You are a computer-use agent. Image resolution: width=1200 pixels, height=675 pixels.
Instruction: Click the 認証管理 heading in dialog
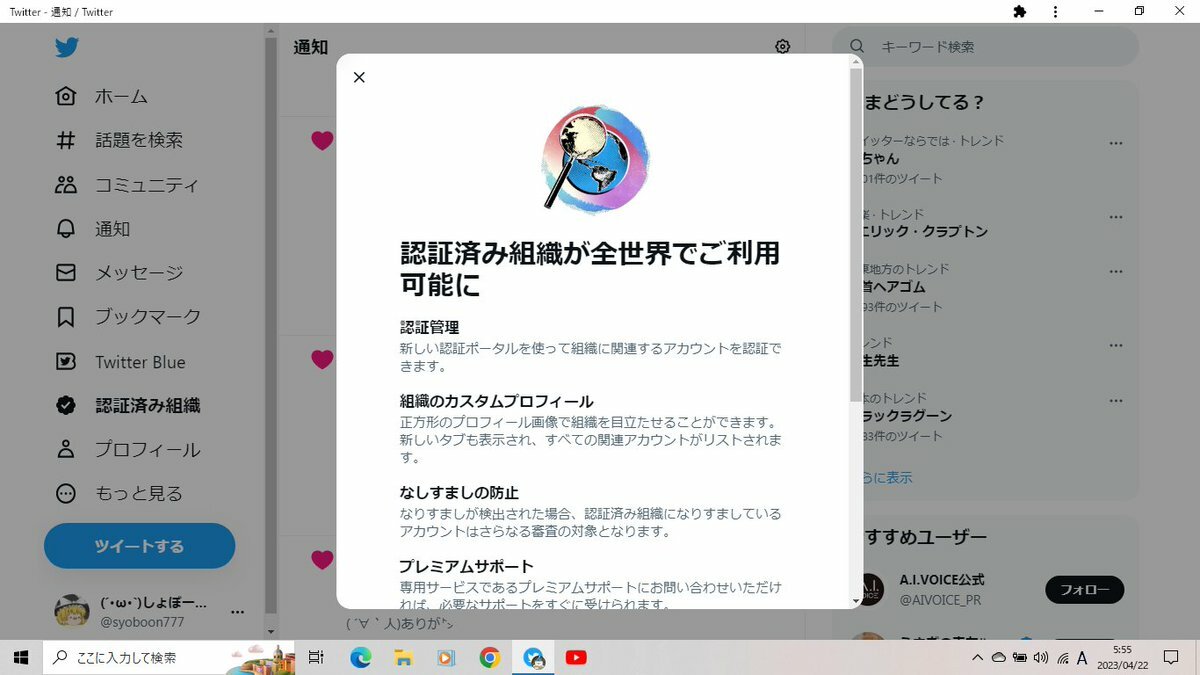pos(430,327)
